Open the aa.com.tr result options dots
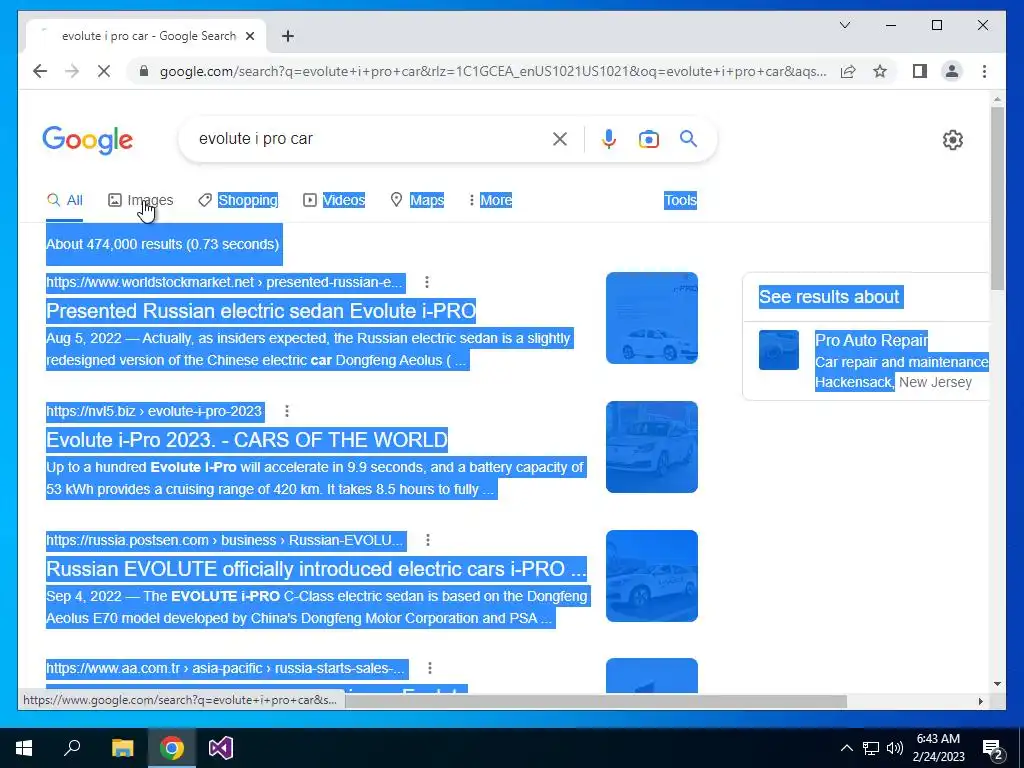This screenshot has width=1024, height=768. (430, 668)
